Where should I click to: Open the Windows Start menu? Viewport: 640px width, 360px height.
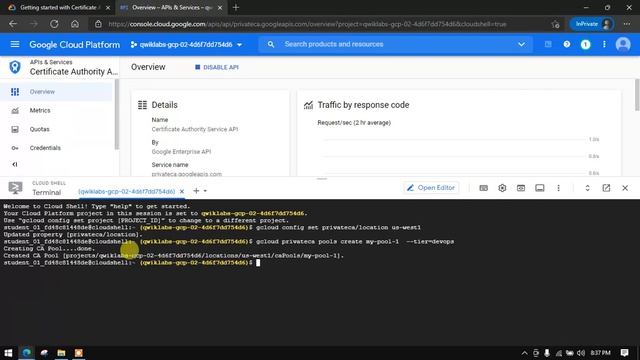point(8,353)
